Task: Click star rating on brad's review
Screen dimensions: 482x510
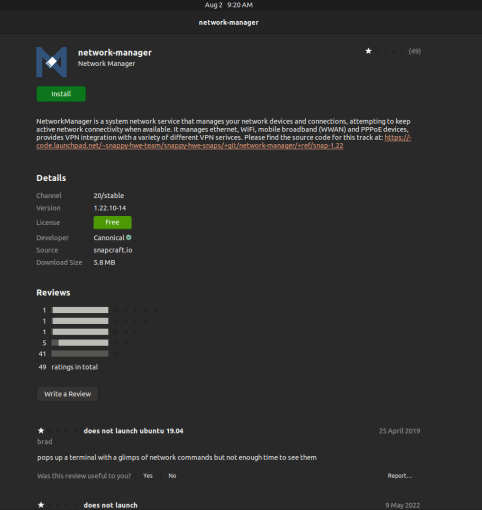Action: (x=58, y=431)
